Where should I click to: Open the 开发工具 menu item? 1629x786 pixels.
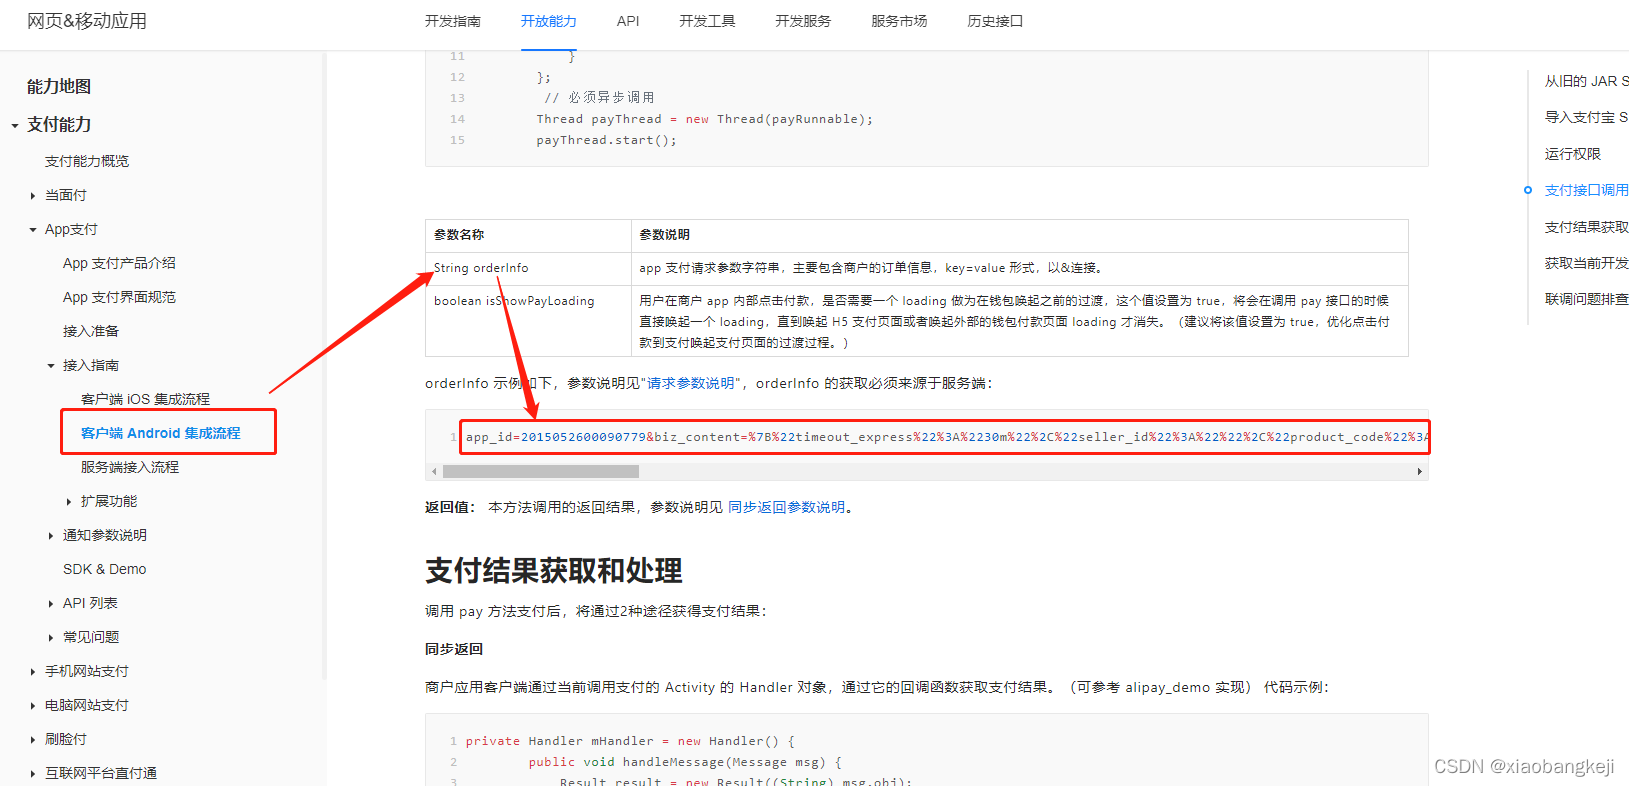707,21
